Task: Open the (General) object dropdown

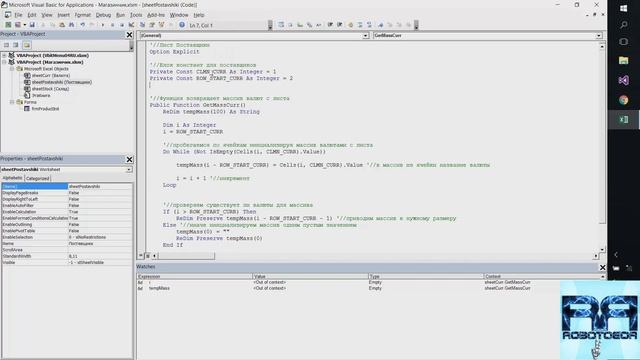Action: (365, 36)
